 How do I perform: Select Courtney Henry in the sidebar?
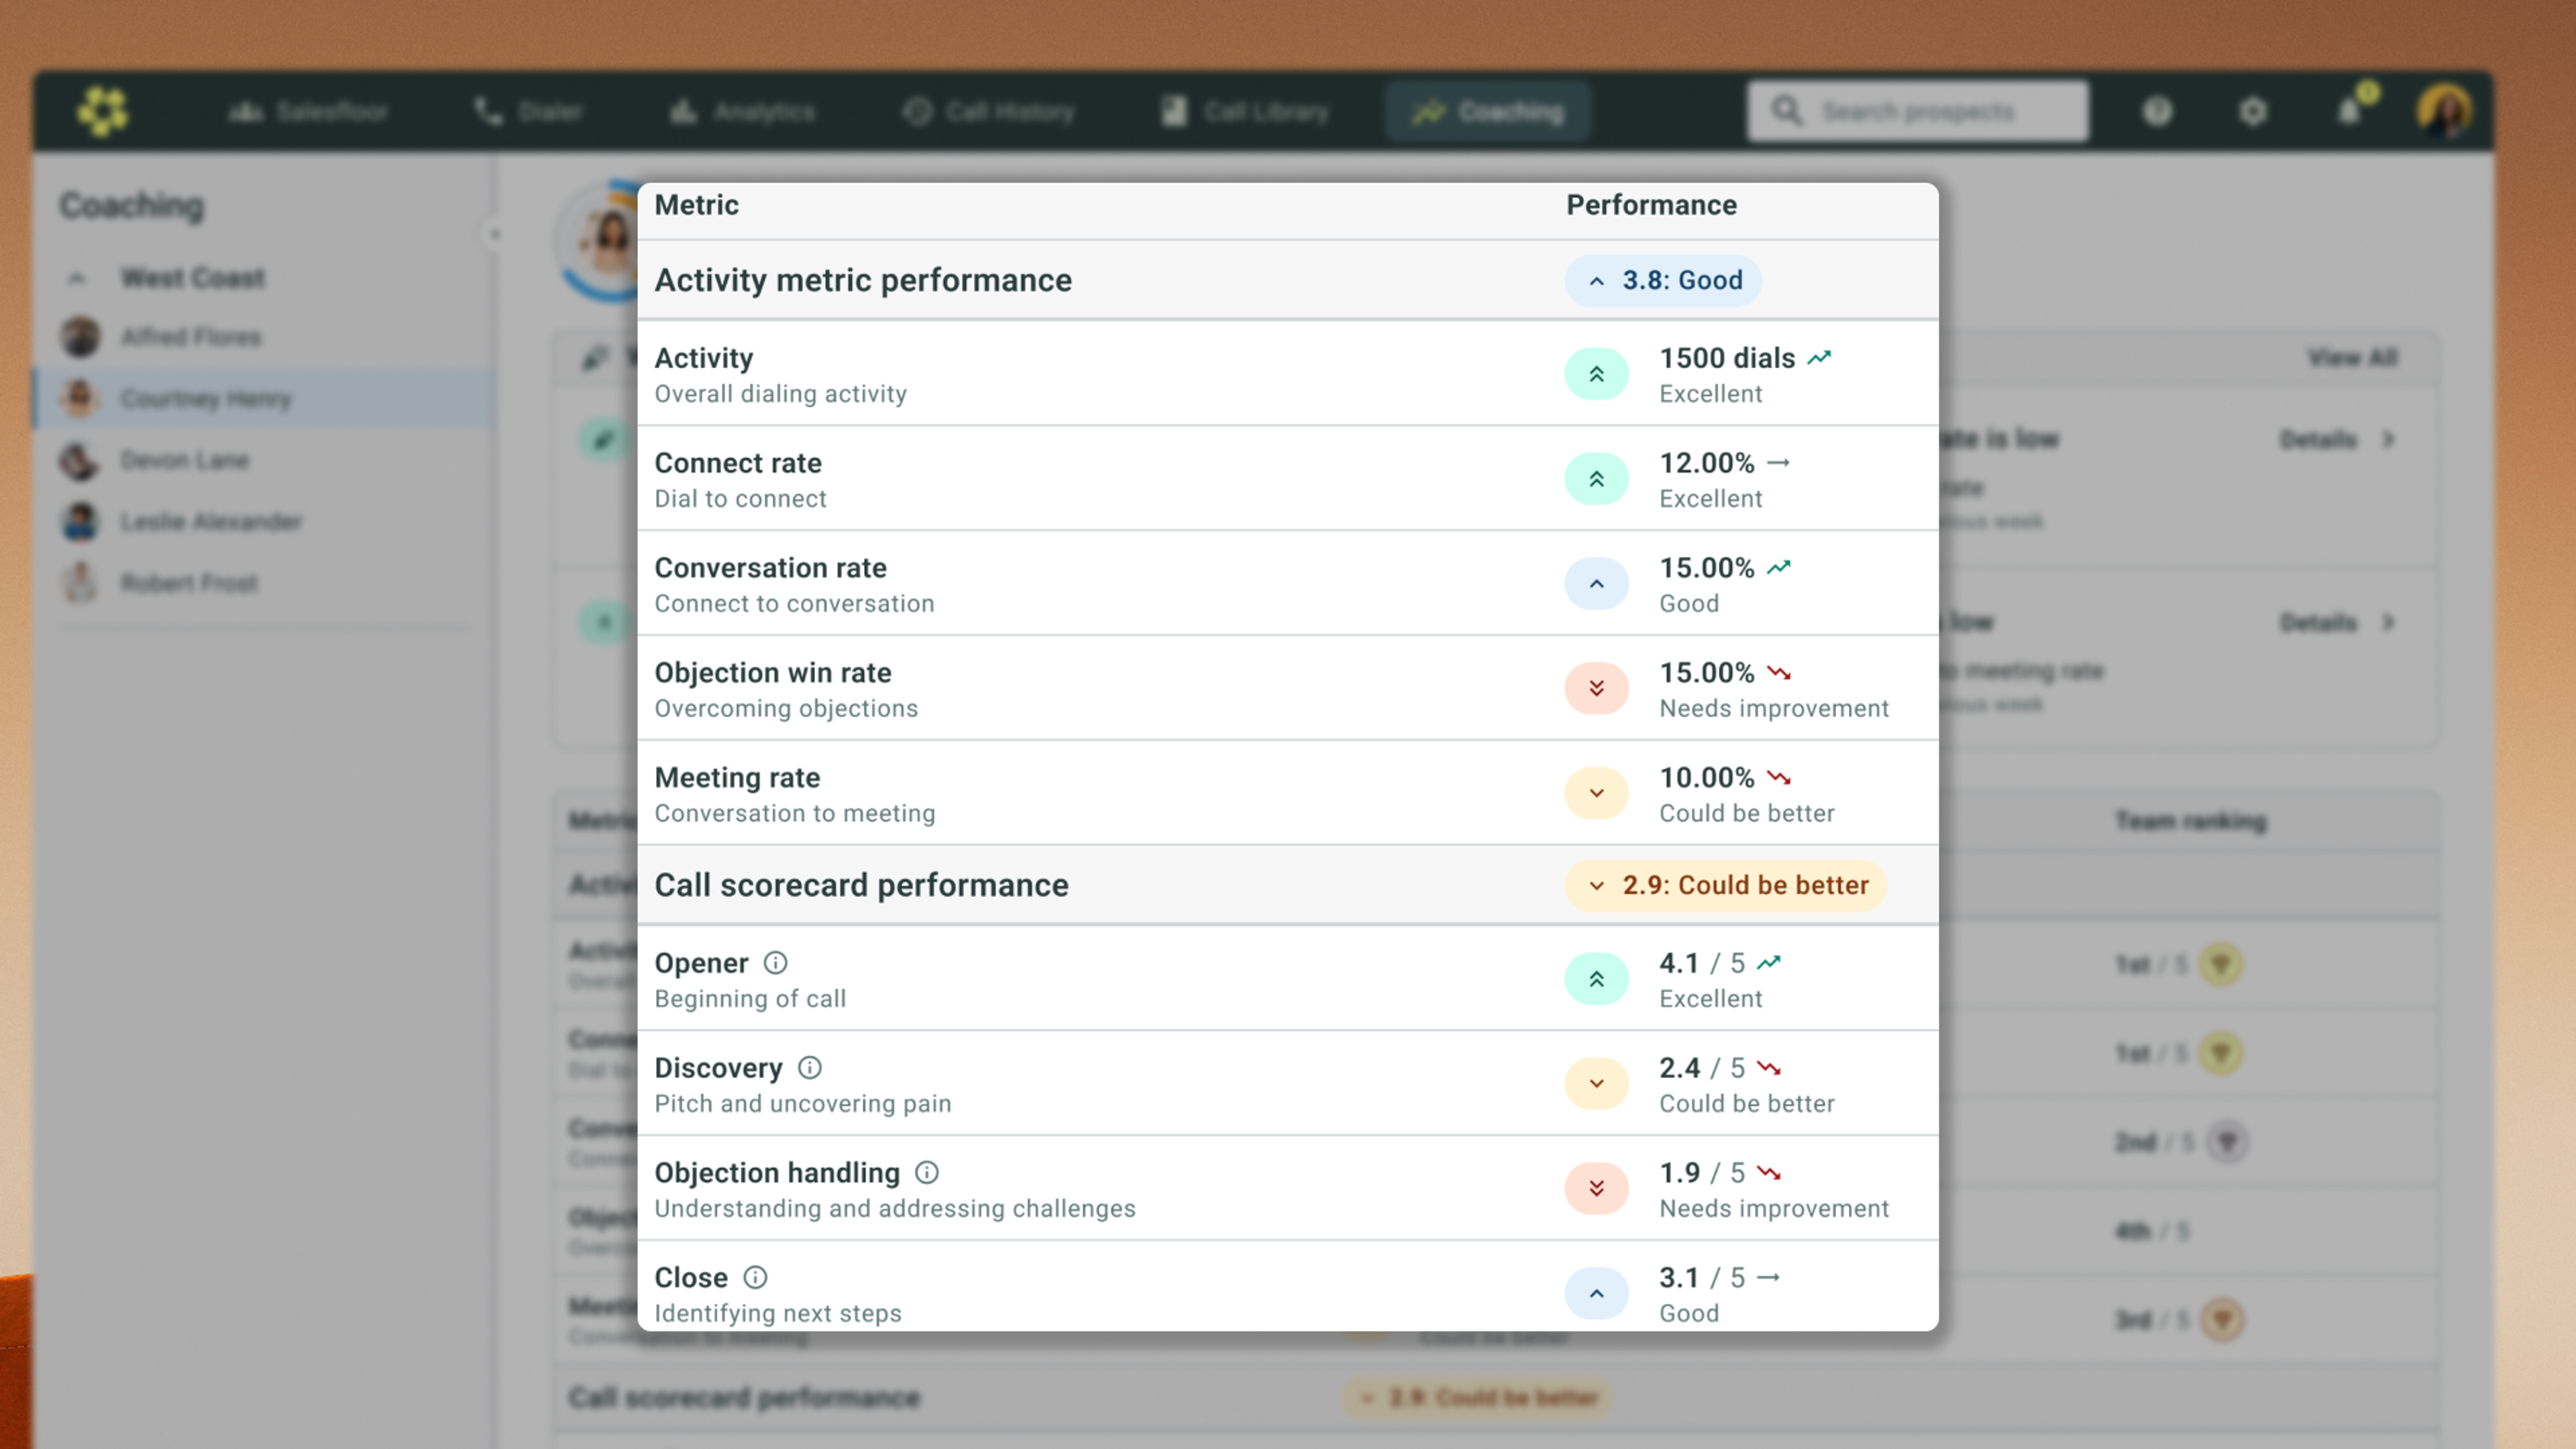[x=265, y=399]
